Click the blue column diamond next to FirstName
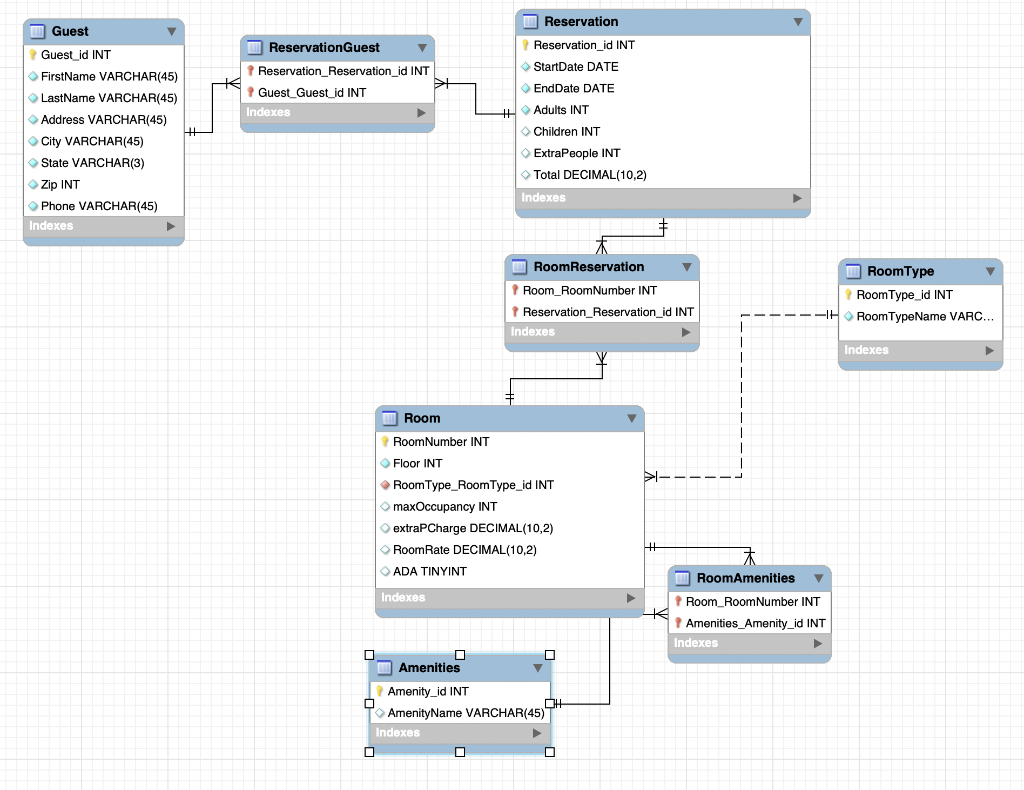Viewport: 1024px width, 790px height. click(34, 76)
